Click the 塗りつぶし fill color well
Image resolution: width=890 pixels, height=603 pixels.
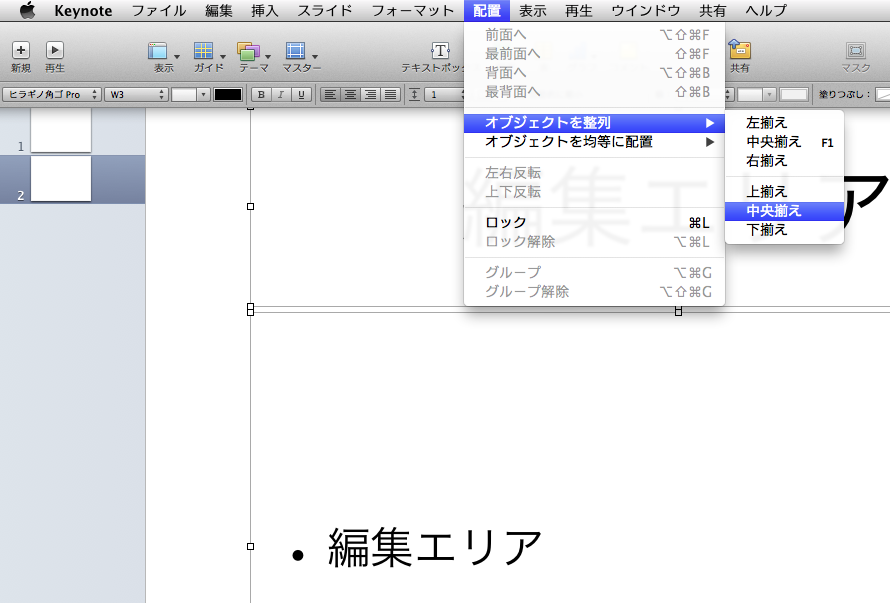tap(883, 94)
